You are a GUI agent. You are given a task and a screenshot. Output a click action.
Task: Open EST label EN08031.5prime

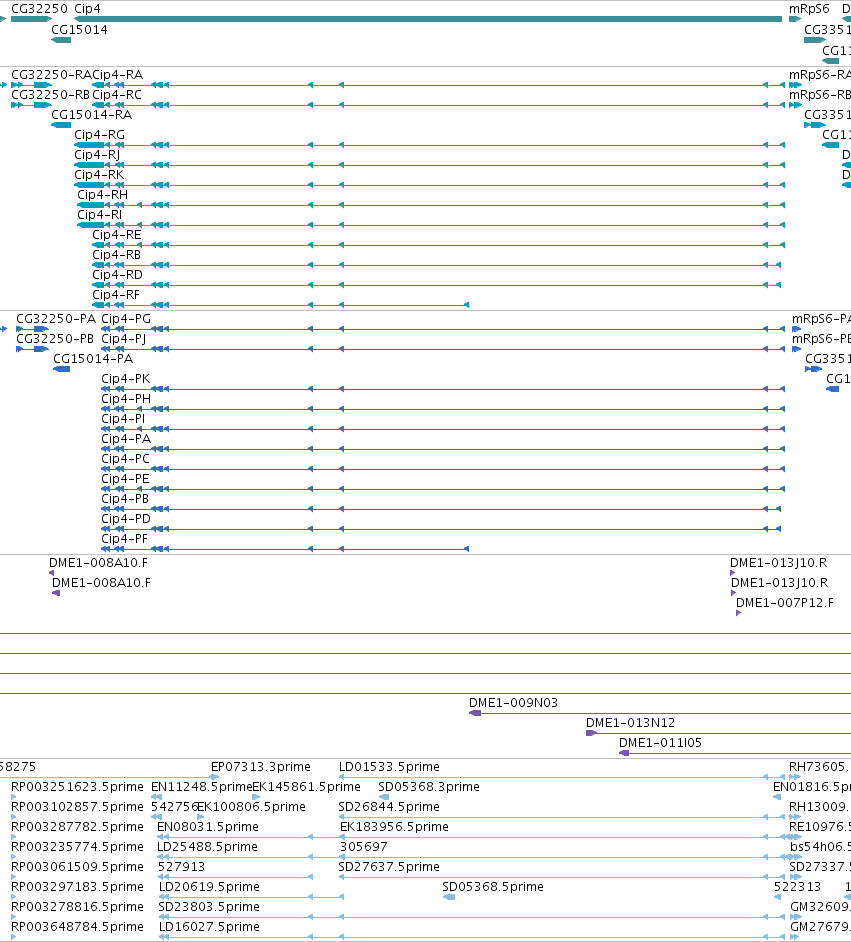tap(208, 827)
